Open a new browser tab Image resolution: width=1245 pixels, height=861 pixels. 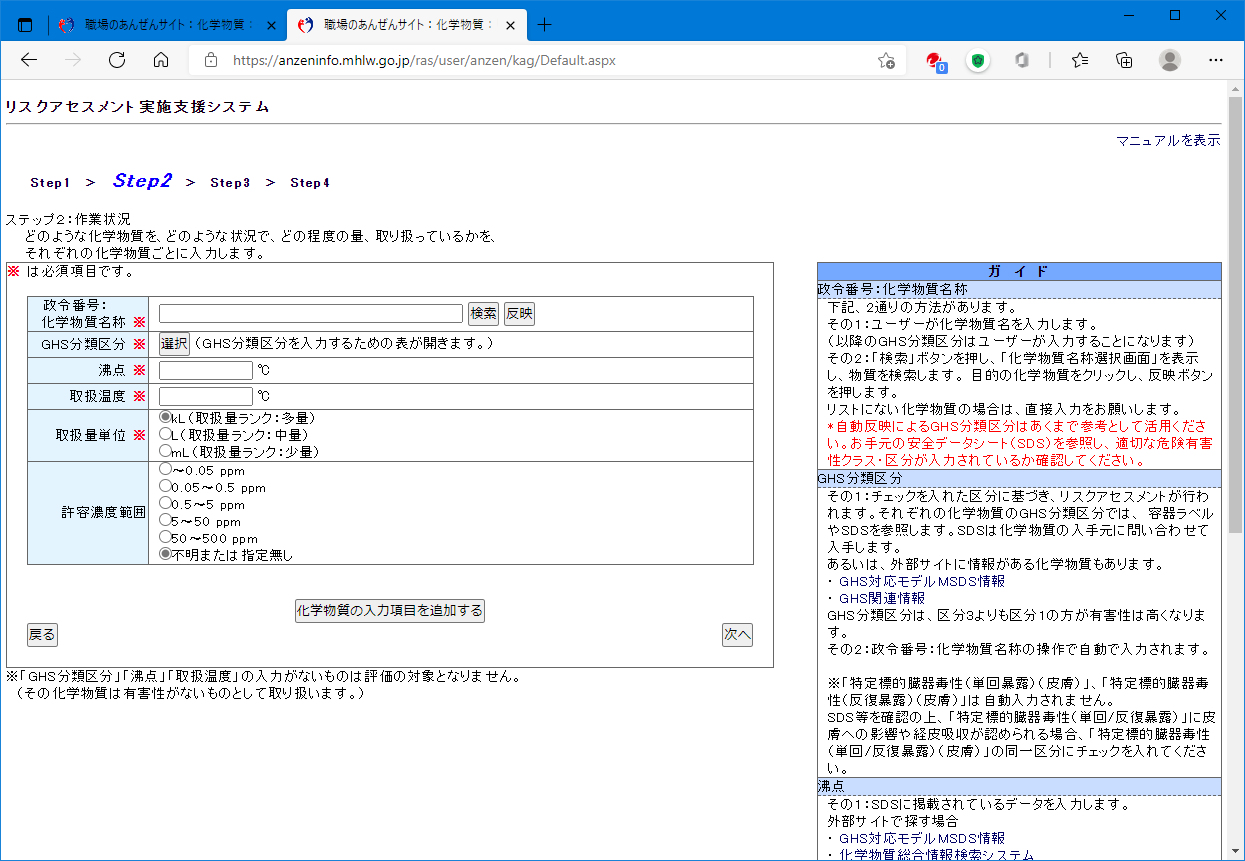[x=544, y=24]
